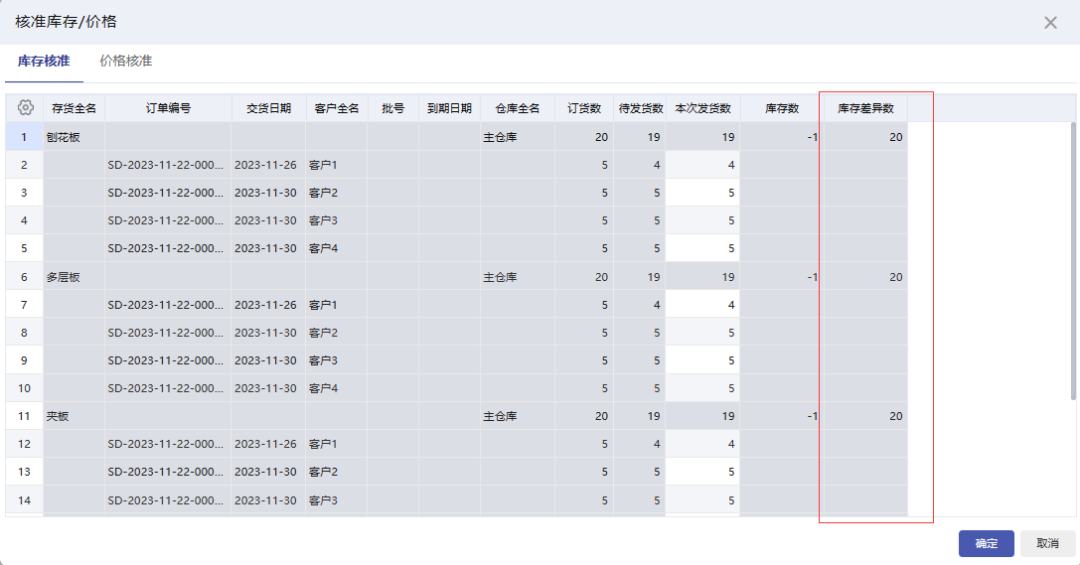Select the 库存核准 tab
The height and width of the screenshot is (565, 1080).
pyautogui.click(x=43, y=61)
